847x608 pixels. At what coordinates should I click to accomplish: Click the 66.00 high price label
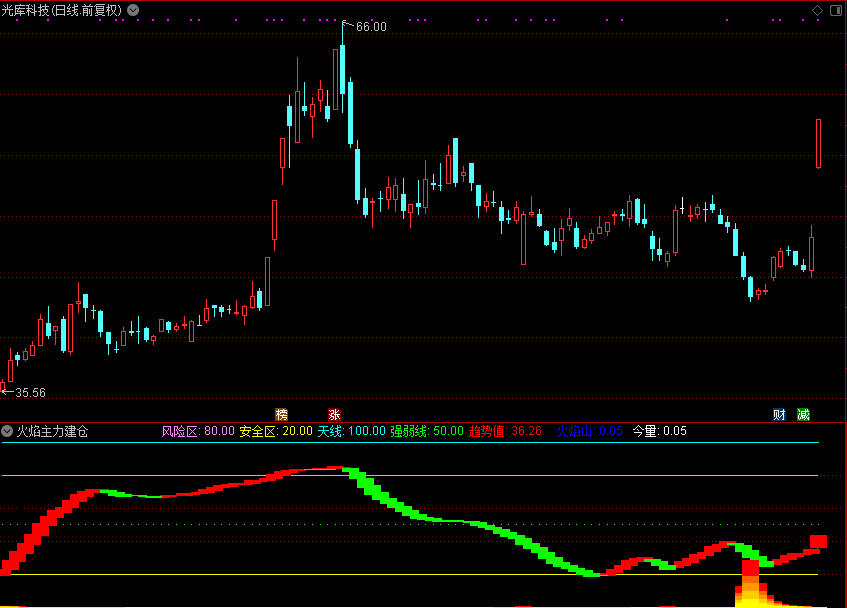point(371,26)
